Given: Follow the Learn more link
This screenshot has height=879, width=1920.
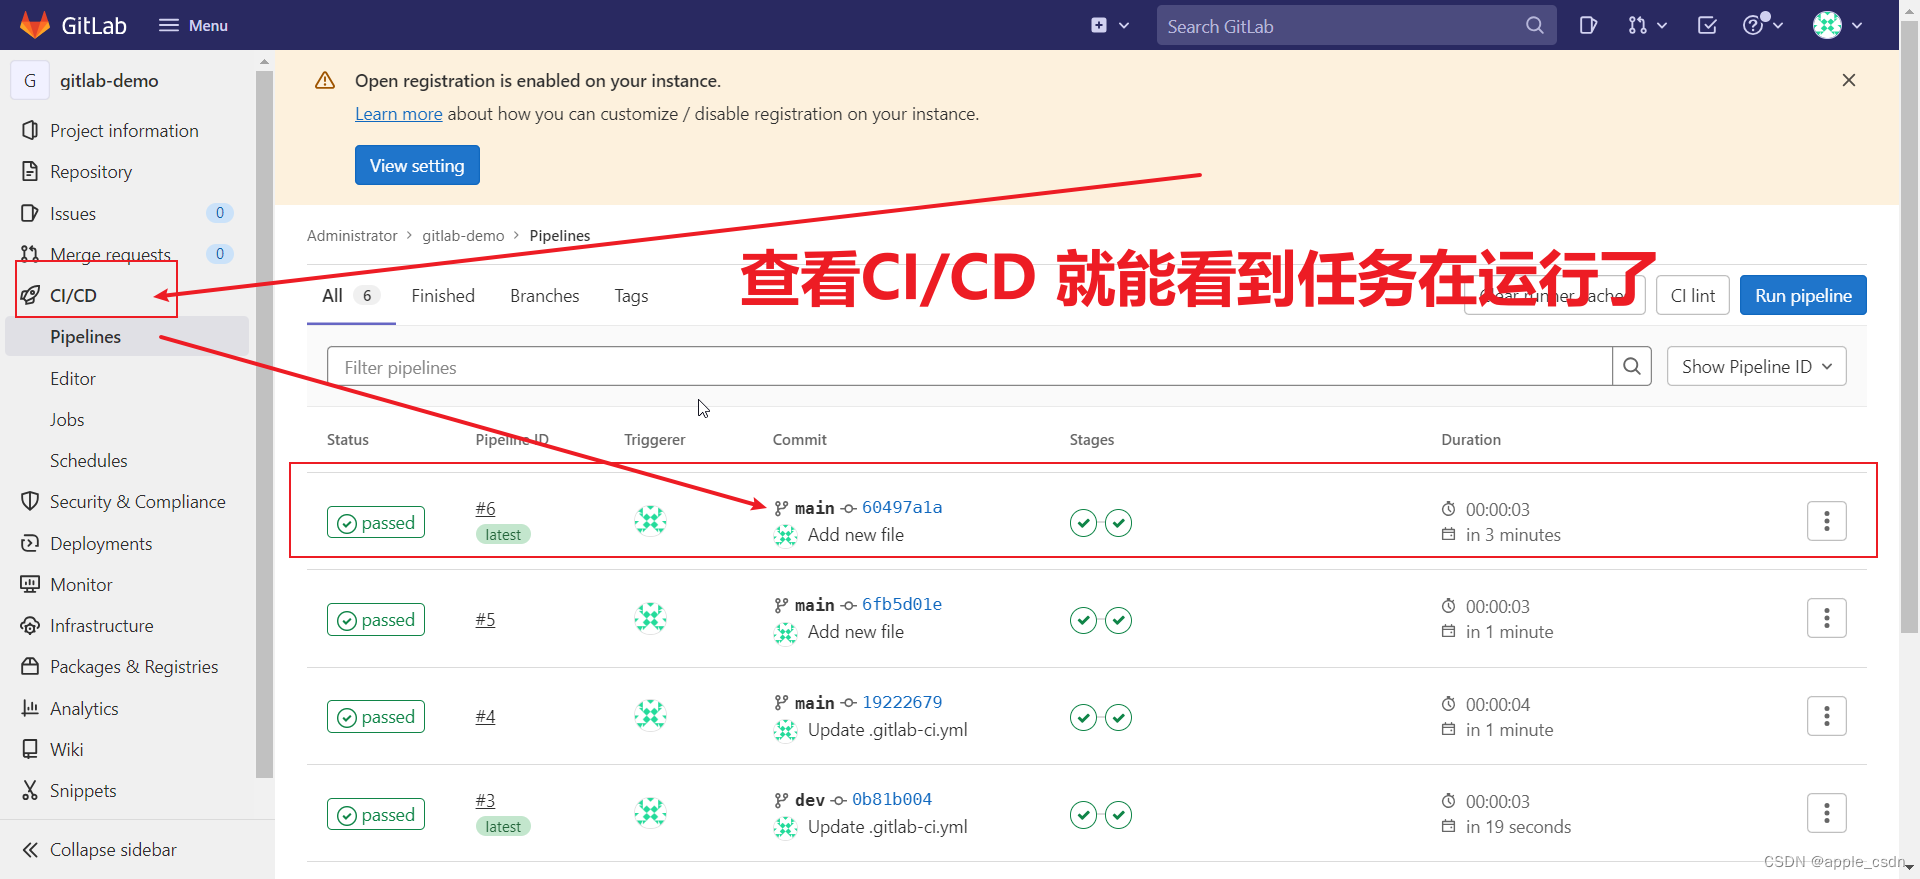Looking at the screenshot, I should pyautogui.click(x=398, y=114).
